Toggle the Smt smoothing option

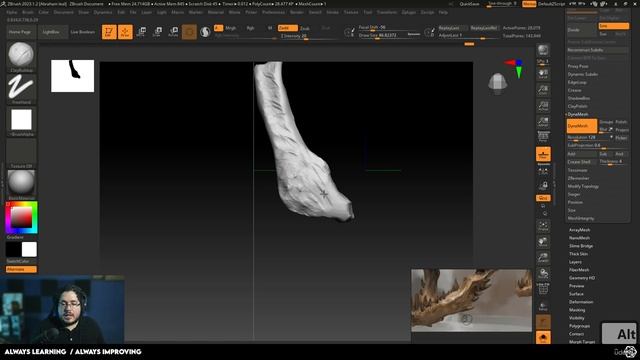(613, 26)
